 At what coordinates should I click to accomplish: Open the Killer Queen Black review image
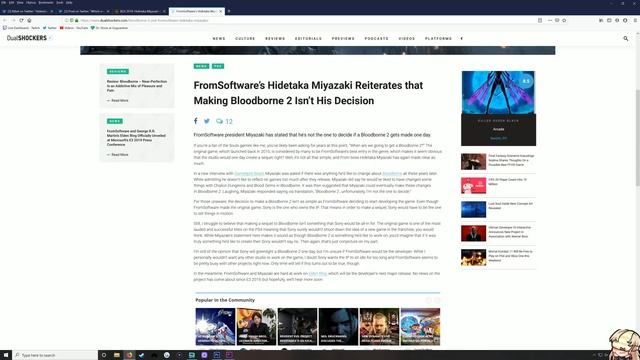pos(498,93)
